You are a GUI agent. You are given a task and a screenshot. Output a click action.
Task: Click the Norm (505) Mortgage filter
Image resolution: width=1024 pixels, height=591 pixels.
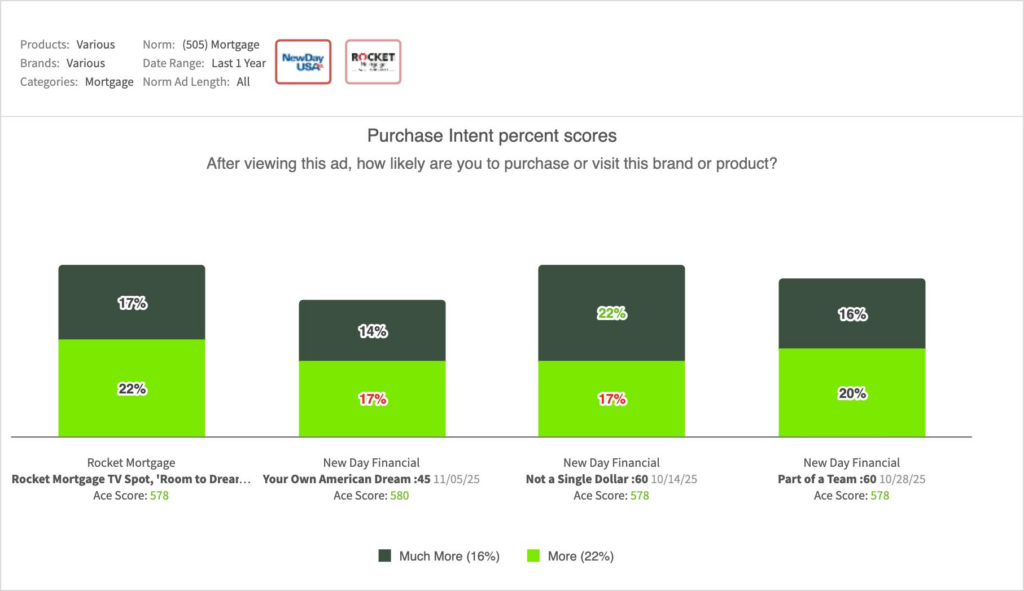click(220, 45)
